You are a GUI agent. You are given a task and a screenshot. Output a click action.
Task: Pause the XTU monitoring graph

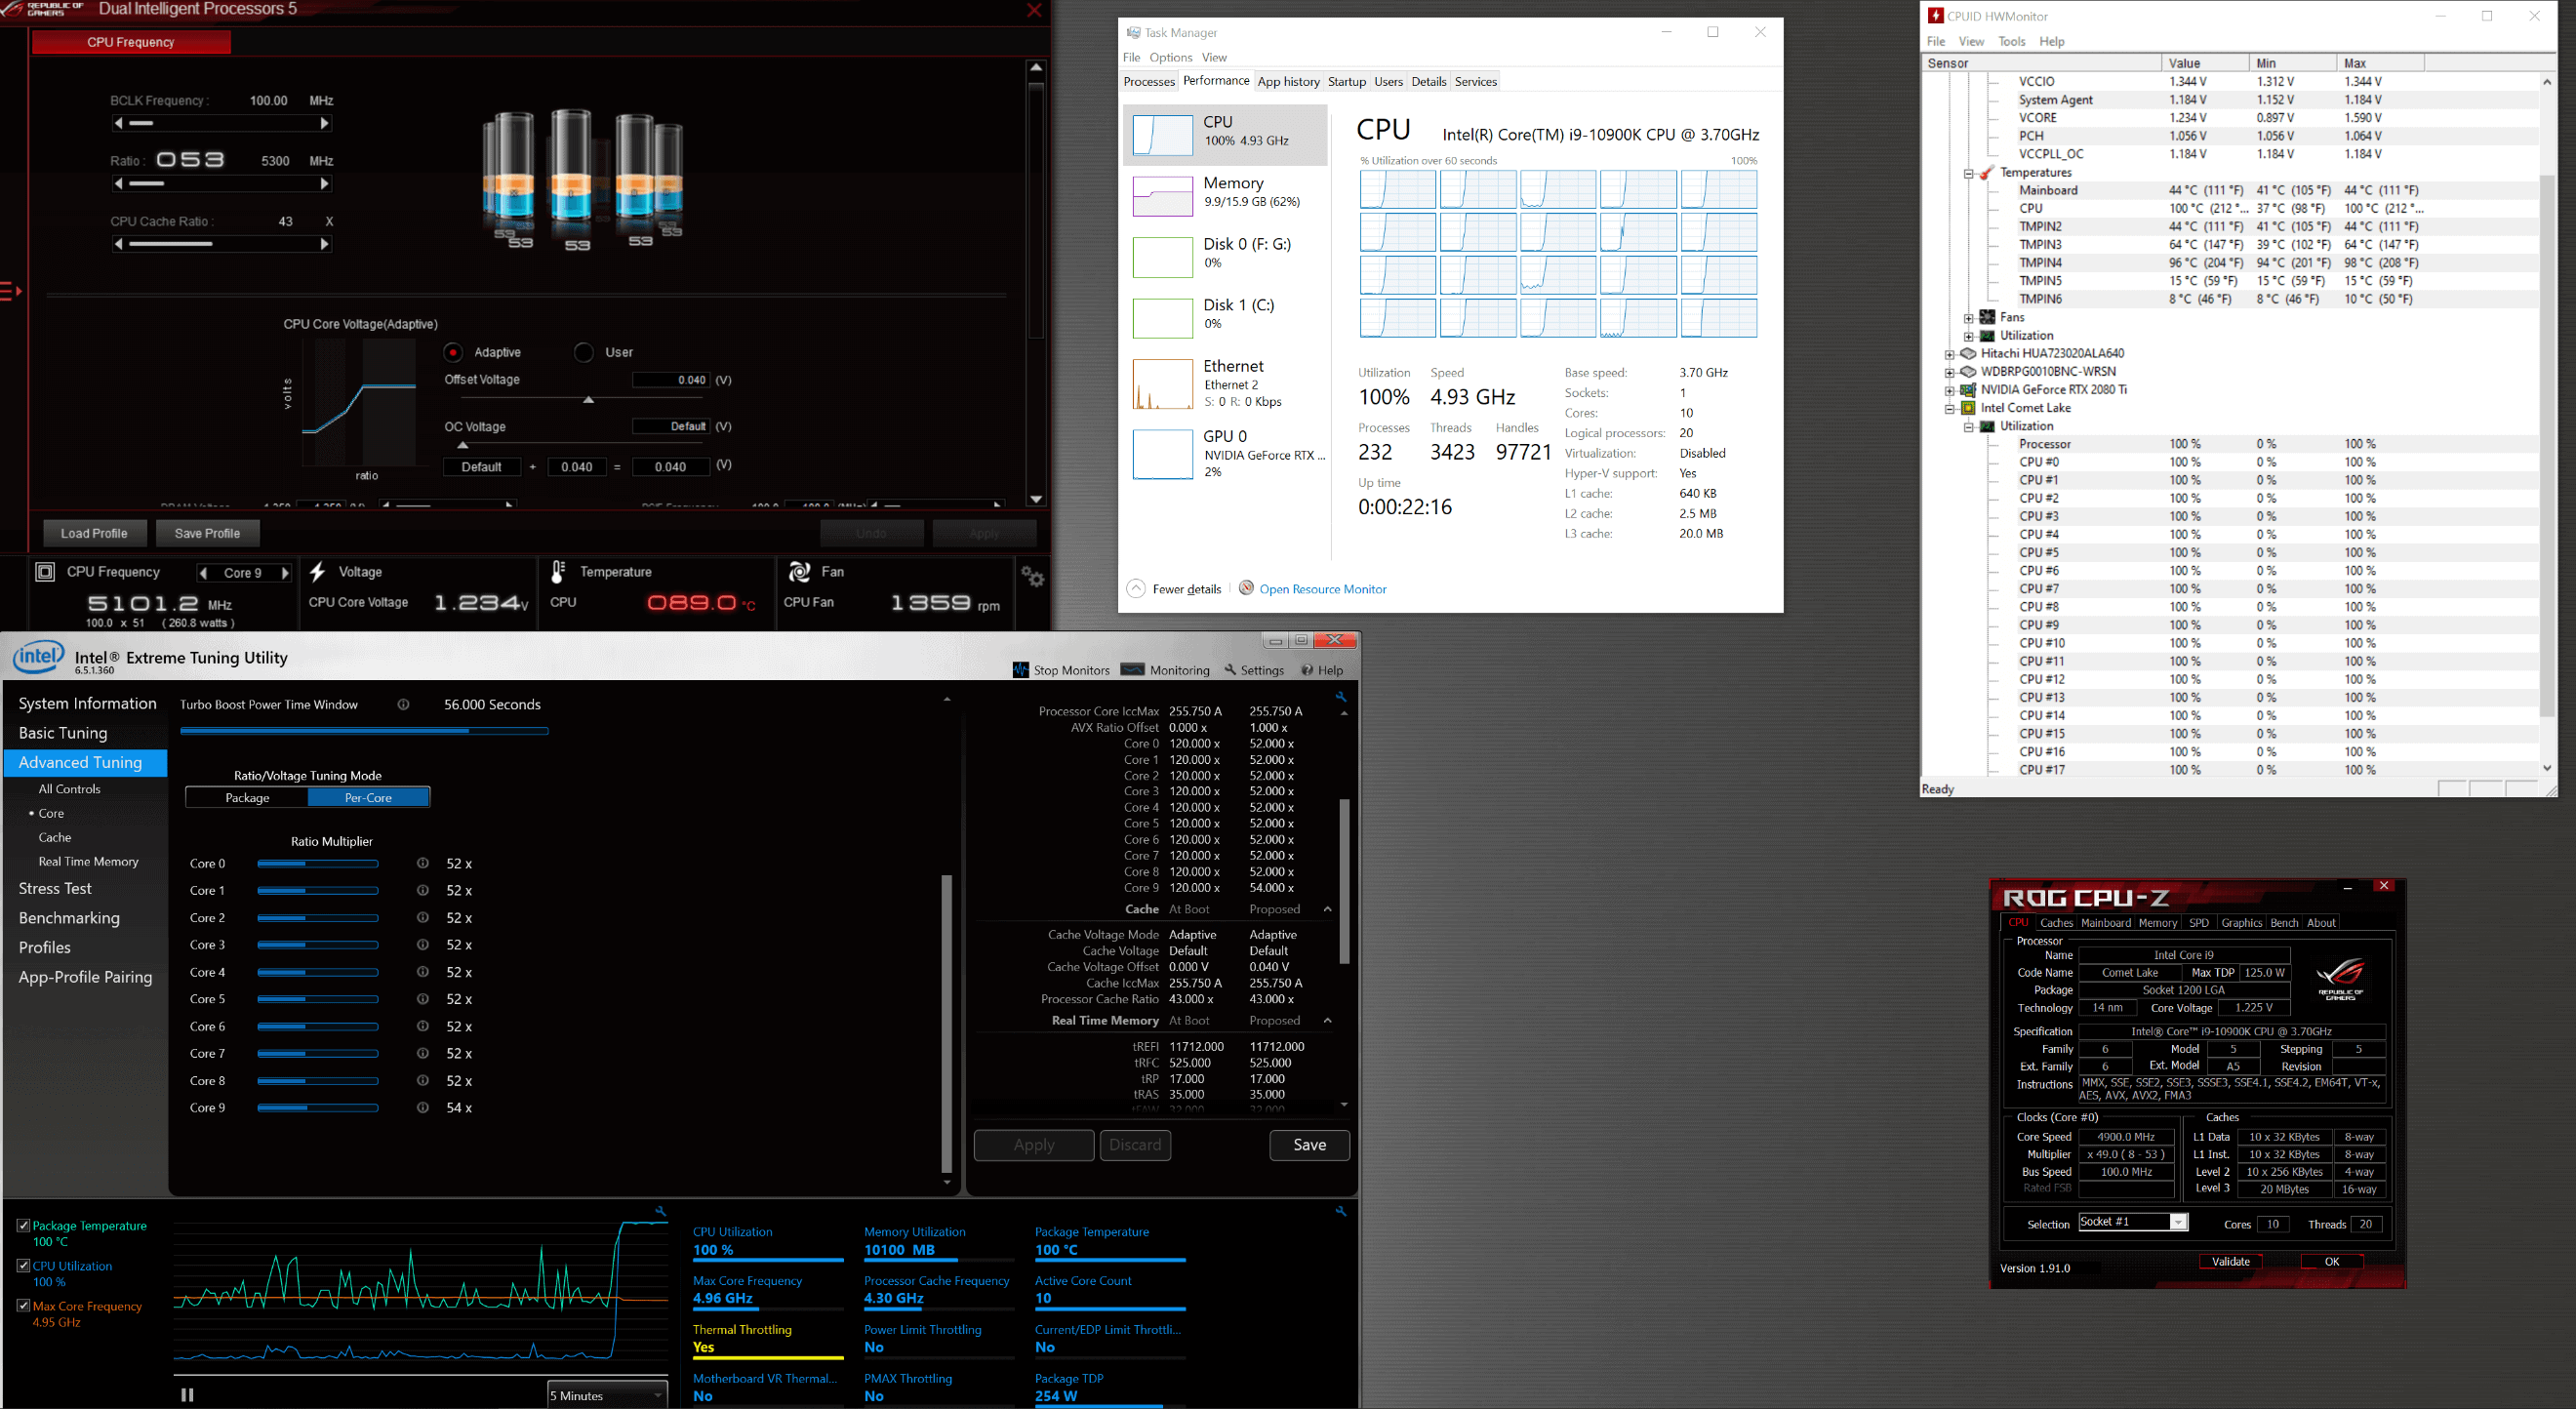[x=187, y=1395]
